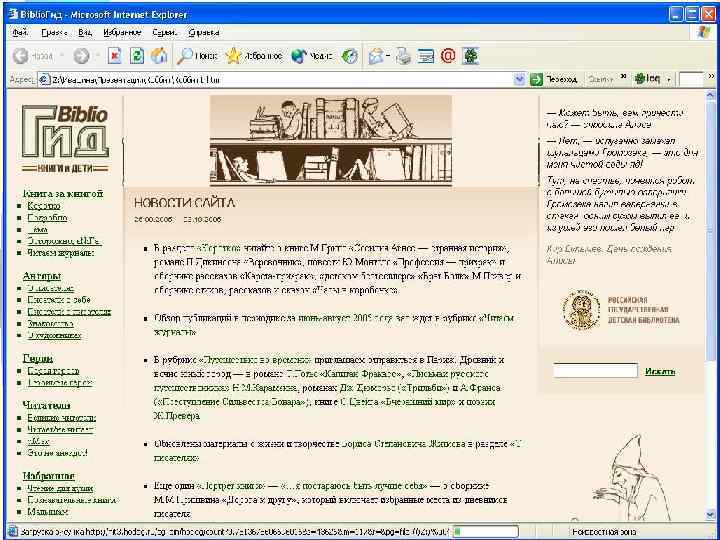Open the icq toolbar dropdown arrow
Viewport: 720px width, 540px height.
pyautogui.click(x=669, y=79)
